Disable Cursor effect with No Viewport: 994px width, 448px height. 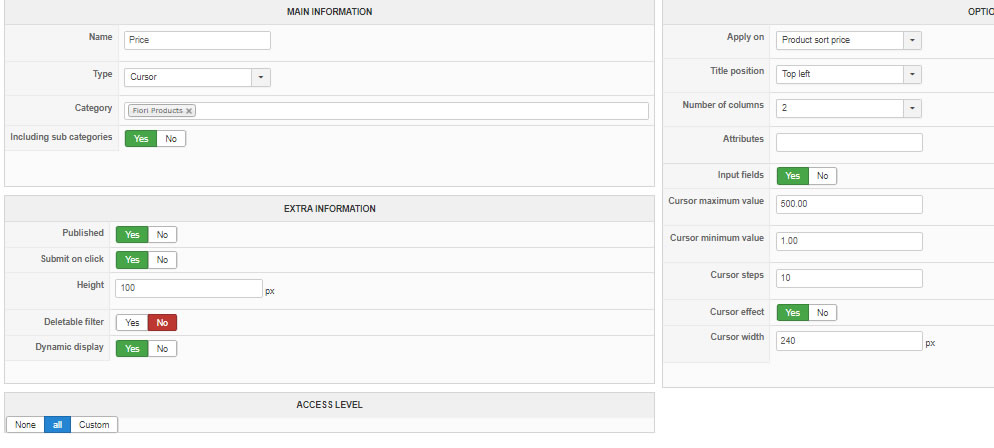[822, 313]
